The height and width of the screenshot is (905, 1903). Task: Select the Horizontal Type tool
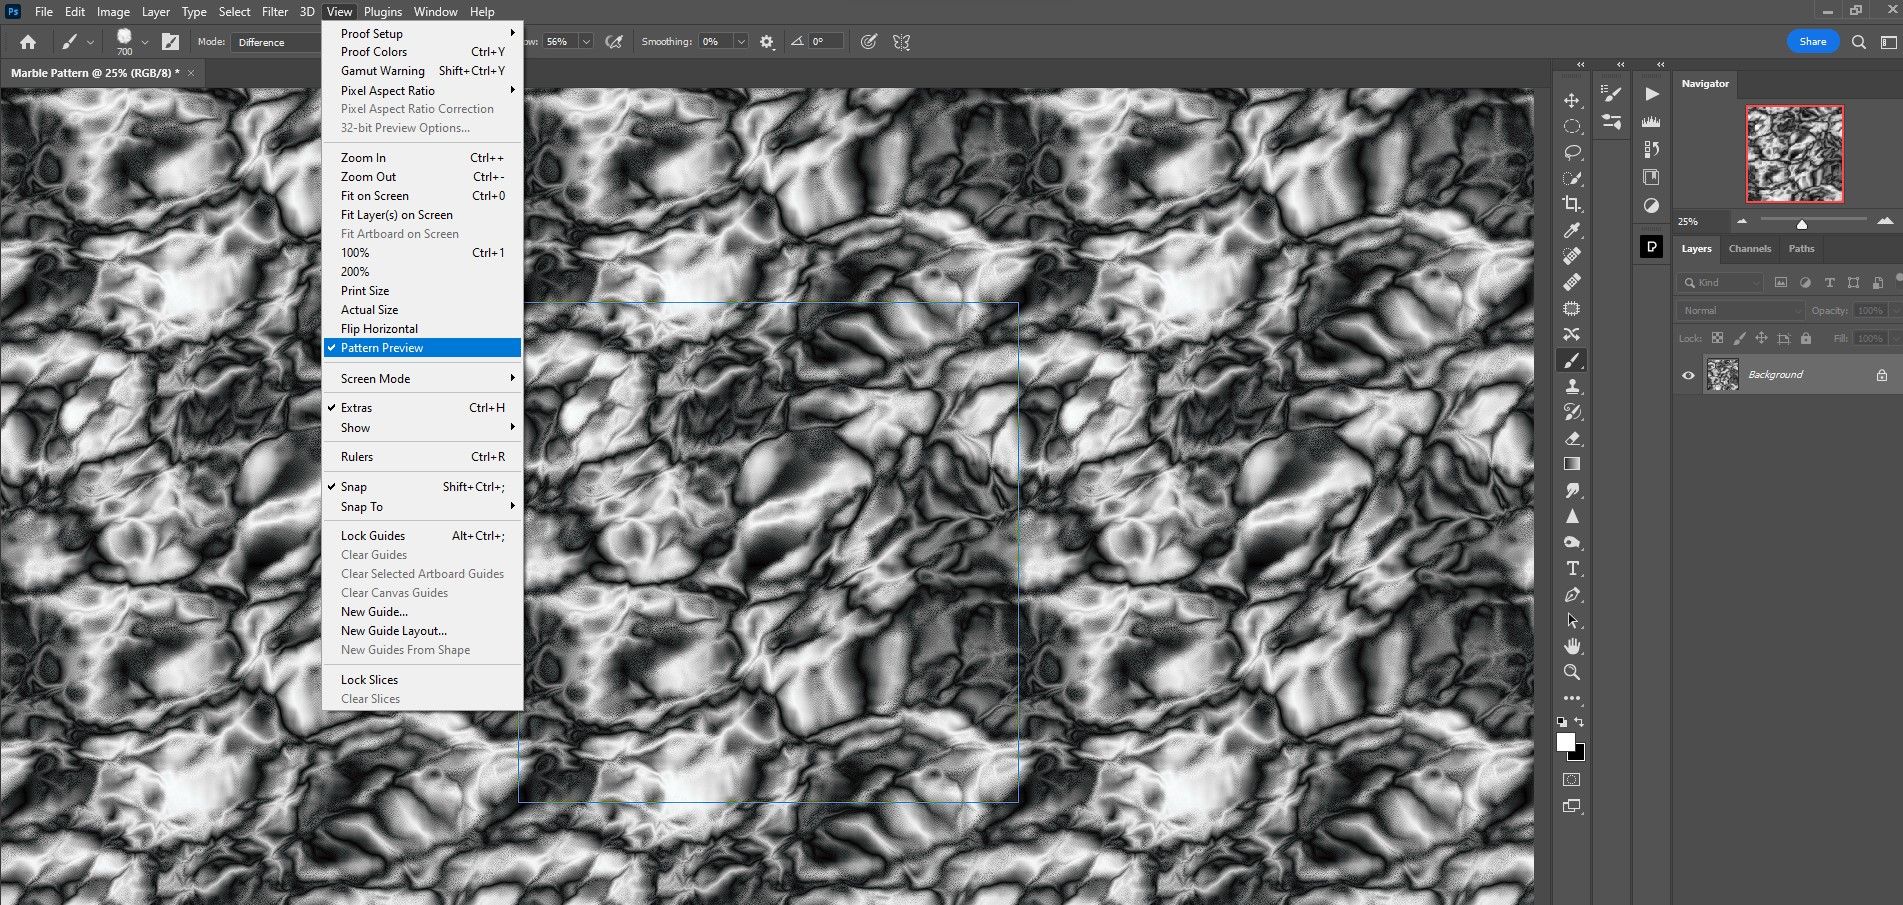click(1572, 567)
